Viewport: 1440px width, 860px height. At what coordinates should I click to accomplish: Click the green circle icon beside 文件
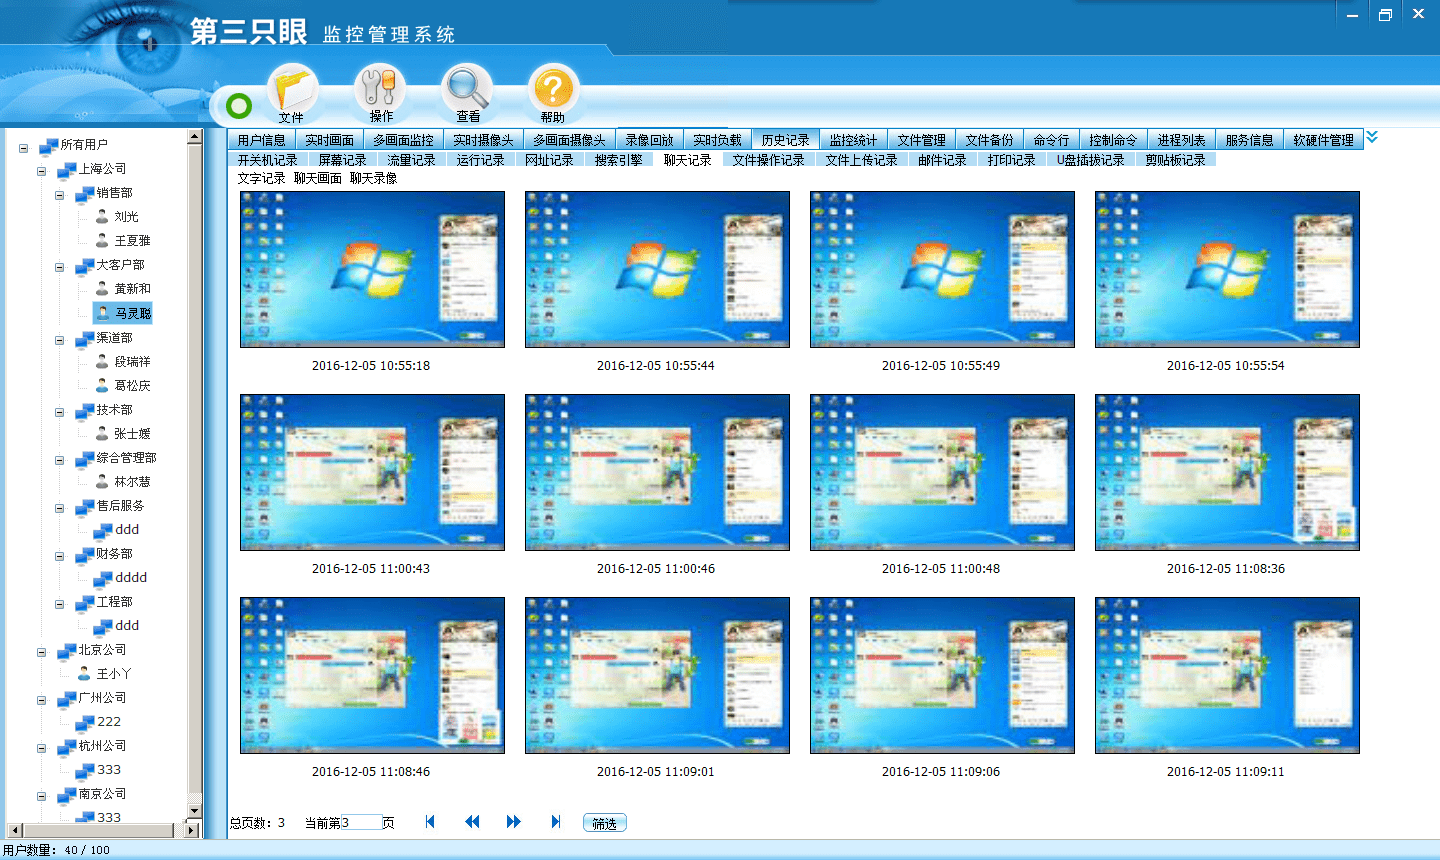239,105
